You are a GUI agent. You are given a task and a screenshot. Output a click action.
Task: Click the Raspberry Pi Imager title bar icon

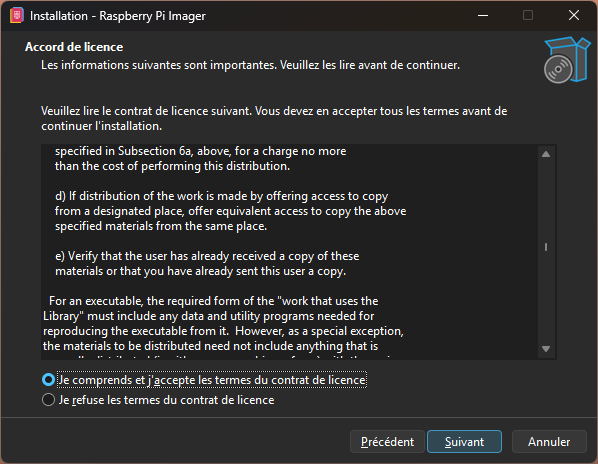pos(17,16)
